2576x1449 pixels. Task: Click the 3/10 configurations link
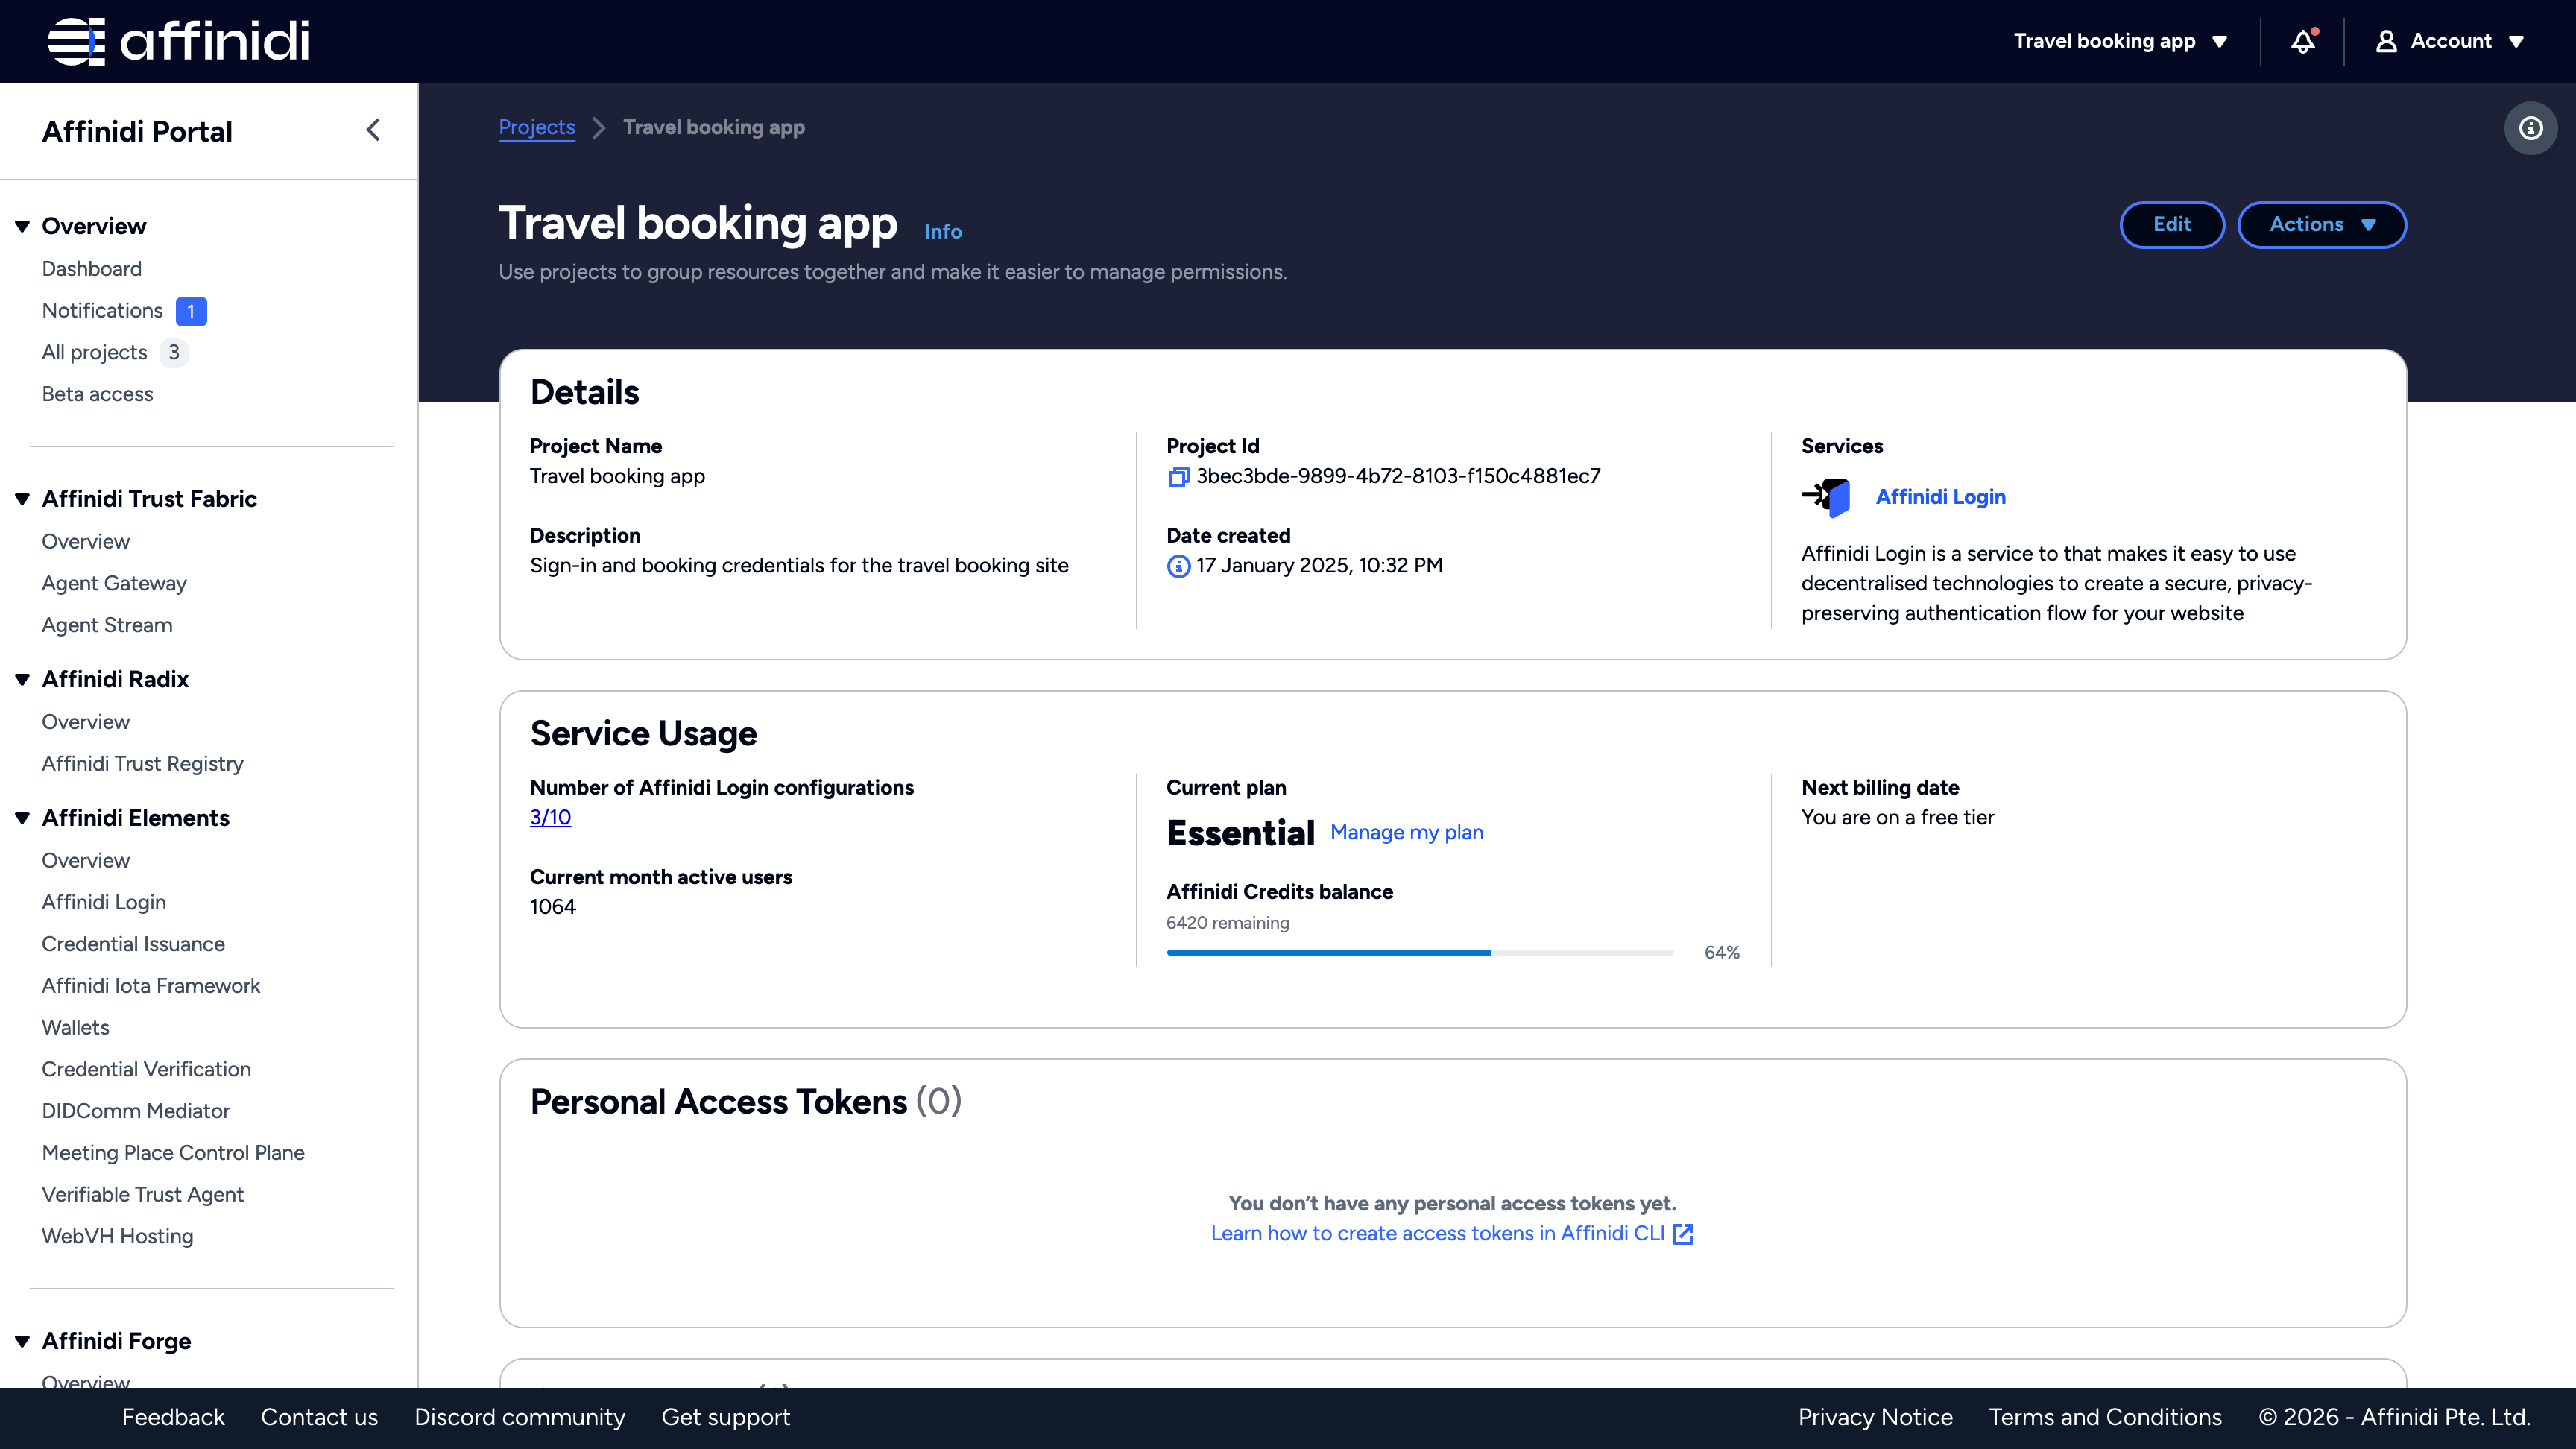[550, 817]
